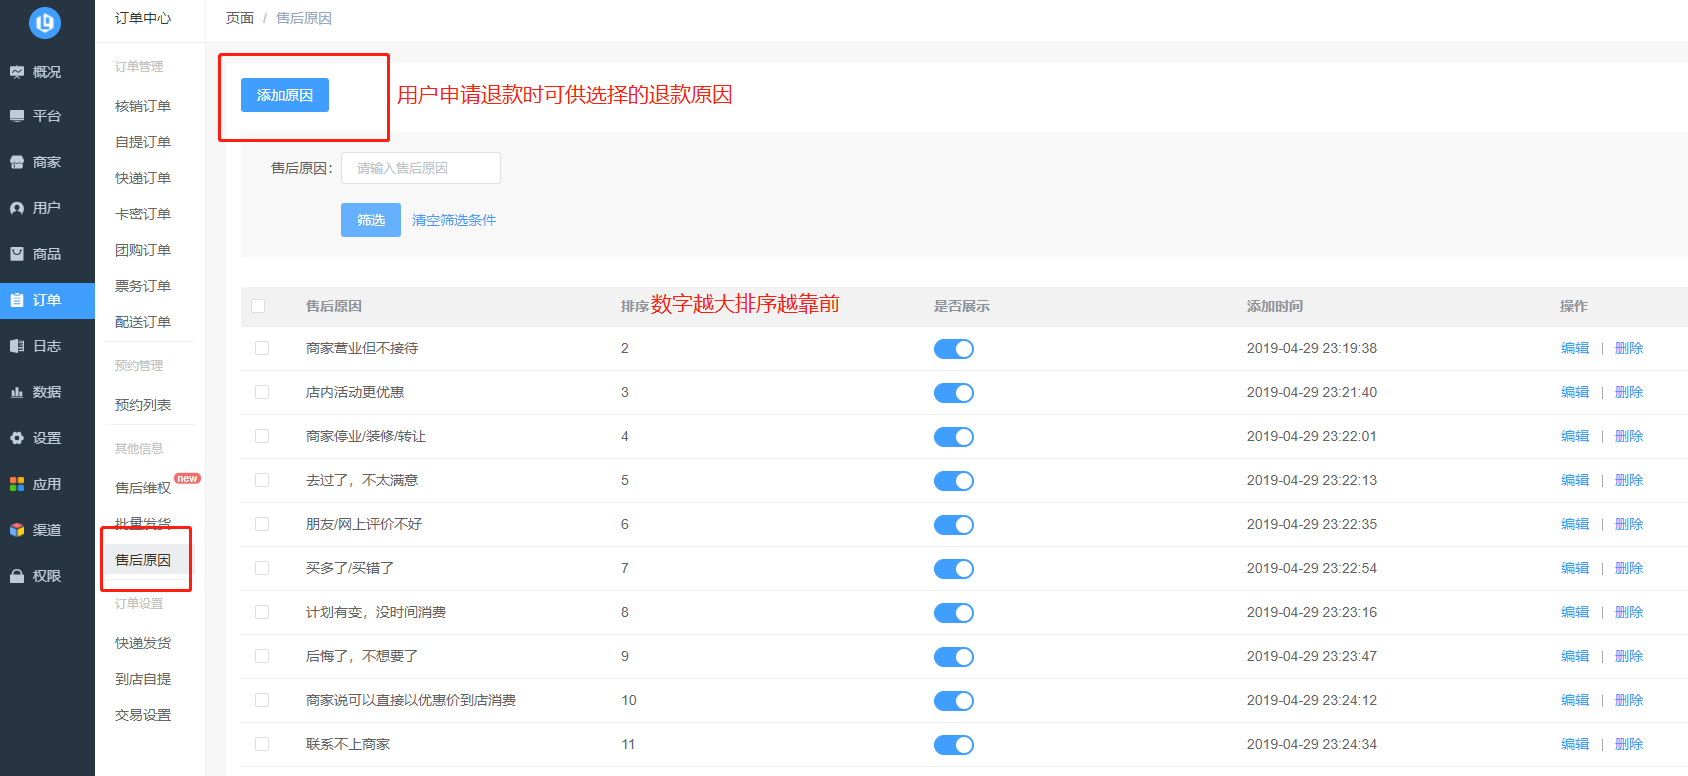The width and height of the screenshot is (1688, 776).
Task: Click 编辑 for 商家营业但不接待
Action: pos(1575,348)
